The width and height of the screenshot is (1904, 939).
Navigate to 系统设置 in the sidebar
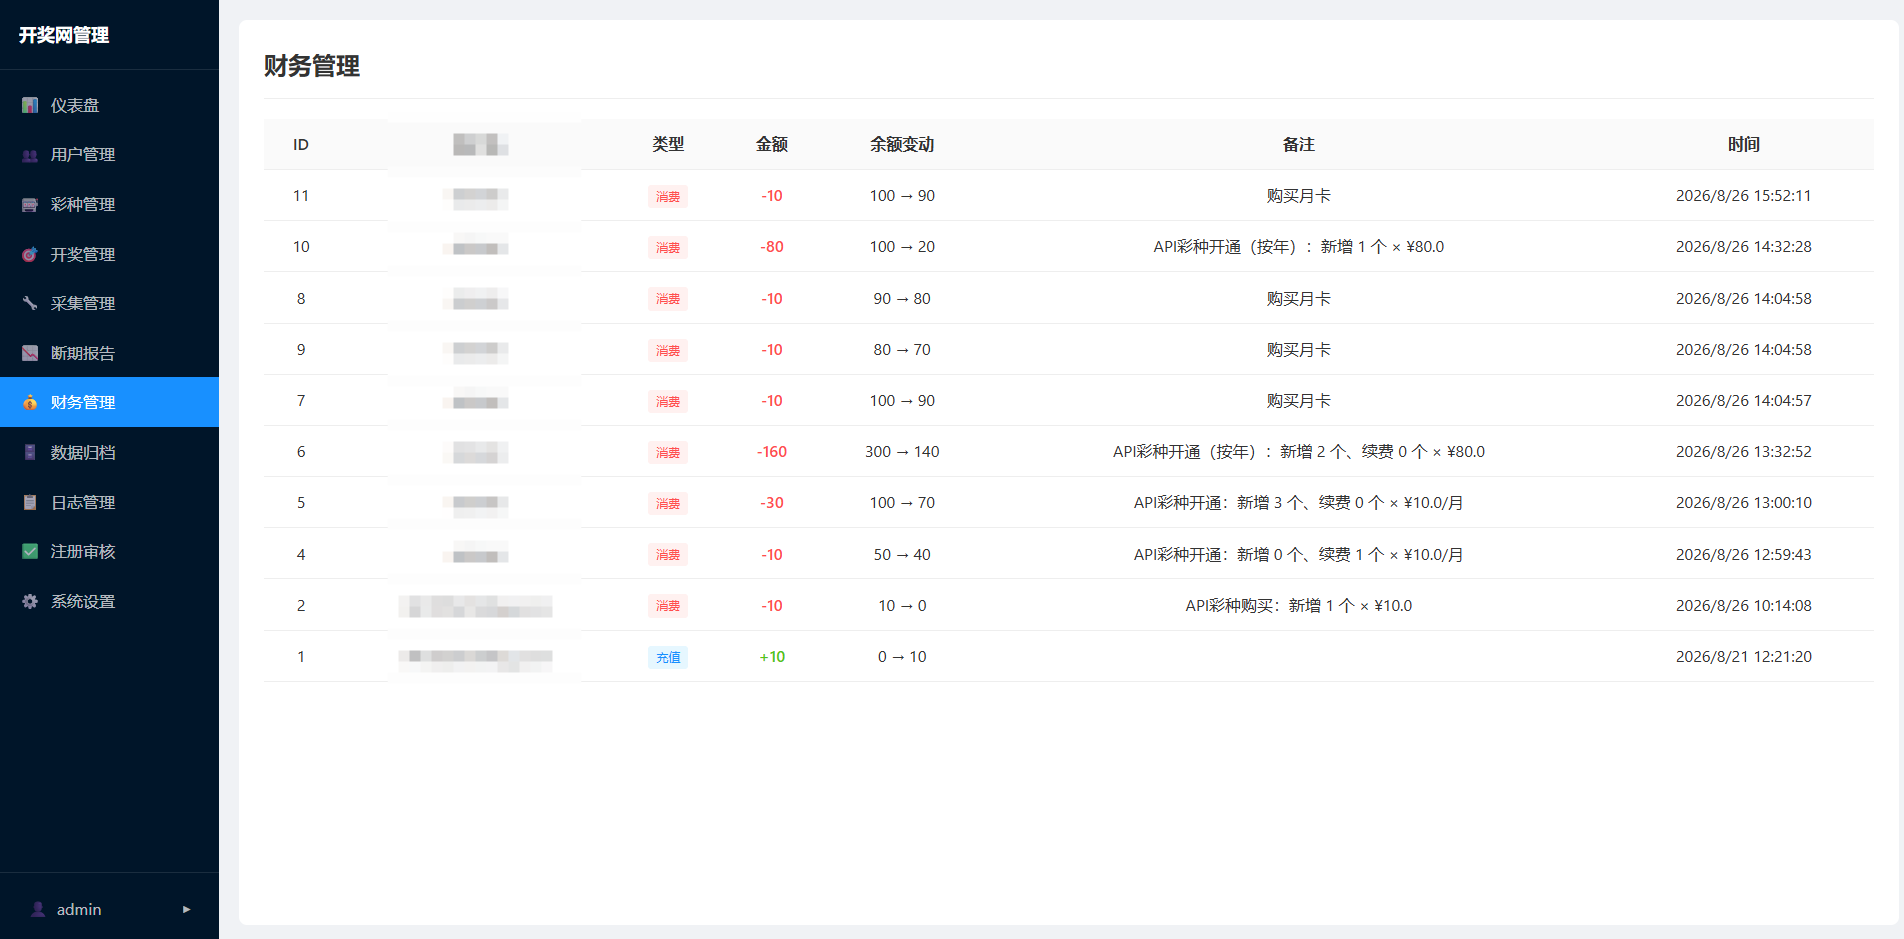click(109, 601)
